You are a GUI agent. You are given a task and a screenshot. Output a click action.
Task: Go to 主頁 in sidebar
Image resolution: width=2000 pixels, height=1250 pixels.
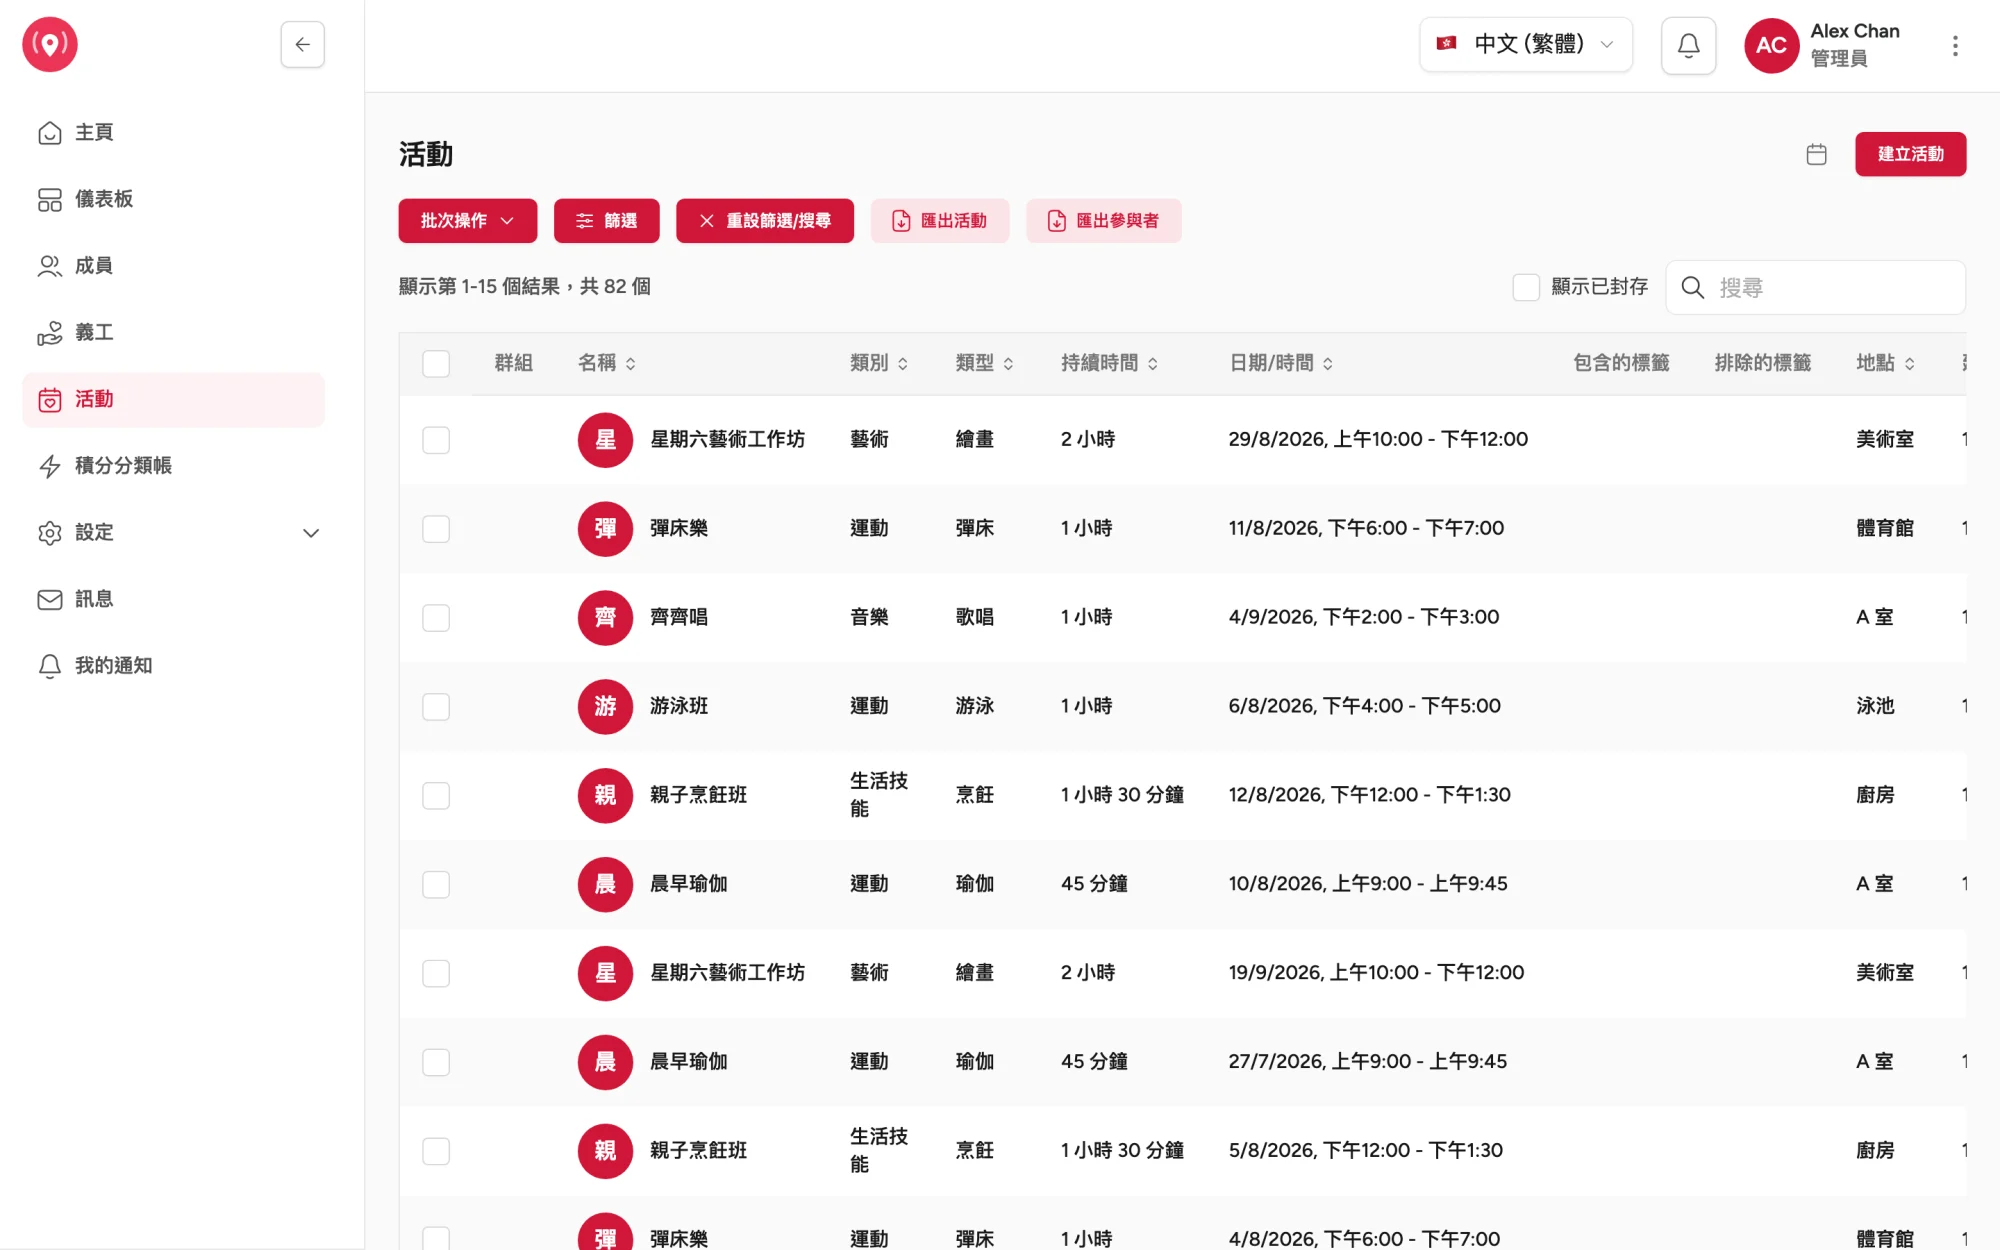[x=173, y=133]
